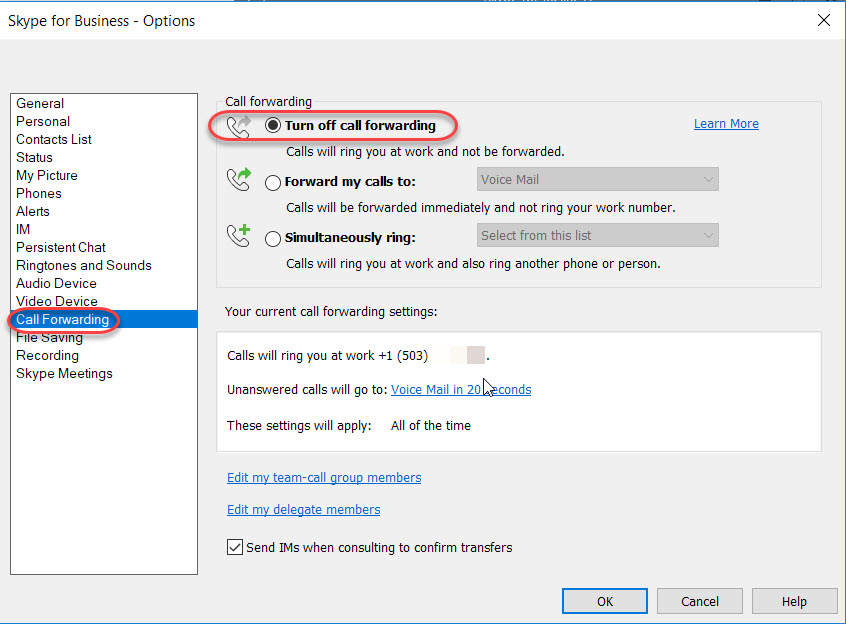Open "Edit my team-call group members"
This screenshot has width=846, height=624.
click(324, 477)
